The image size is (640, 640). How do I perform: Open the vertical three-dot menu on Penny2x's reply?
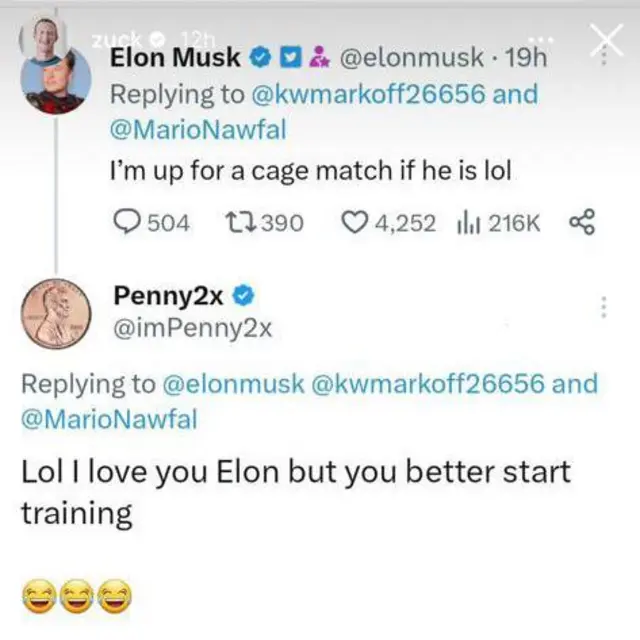(x=603, y=307)
